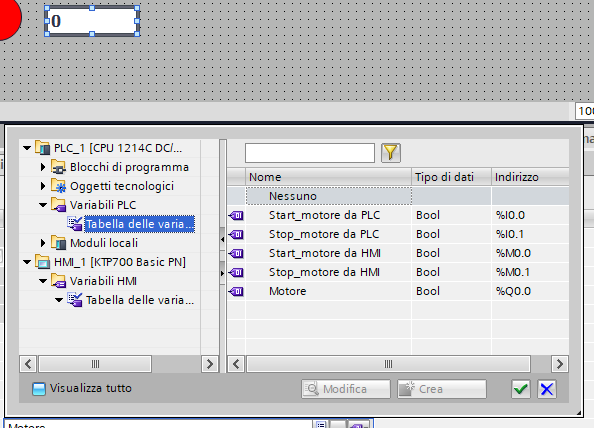Toggle the Visualizza tutto checkbox
The image size is (594, 428).
[39, 389]
